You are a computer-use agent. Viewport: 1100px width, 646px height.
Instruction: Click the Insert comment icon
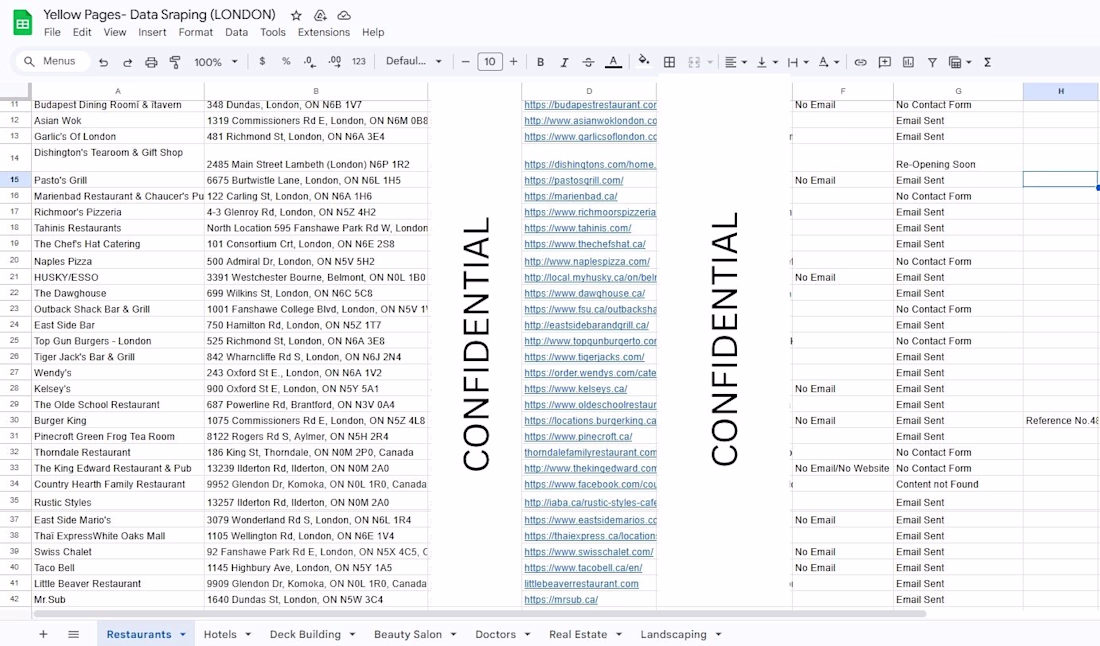tap(885, 62)
